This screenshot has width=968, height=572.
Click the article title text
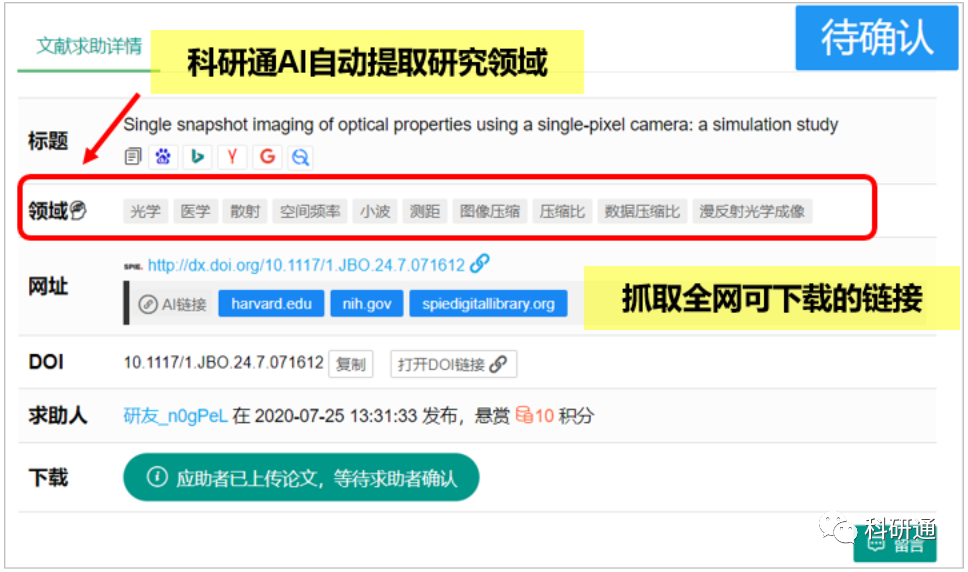tap(480, 125)
